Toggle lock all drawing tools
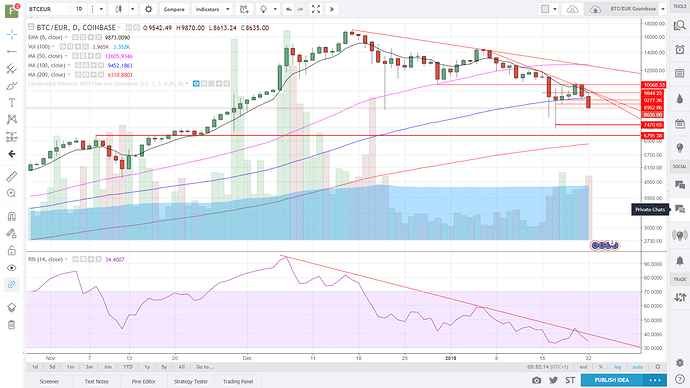 tap(12, 251)
